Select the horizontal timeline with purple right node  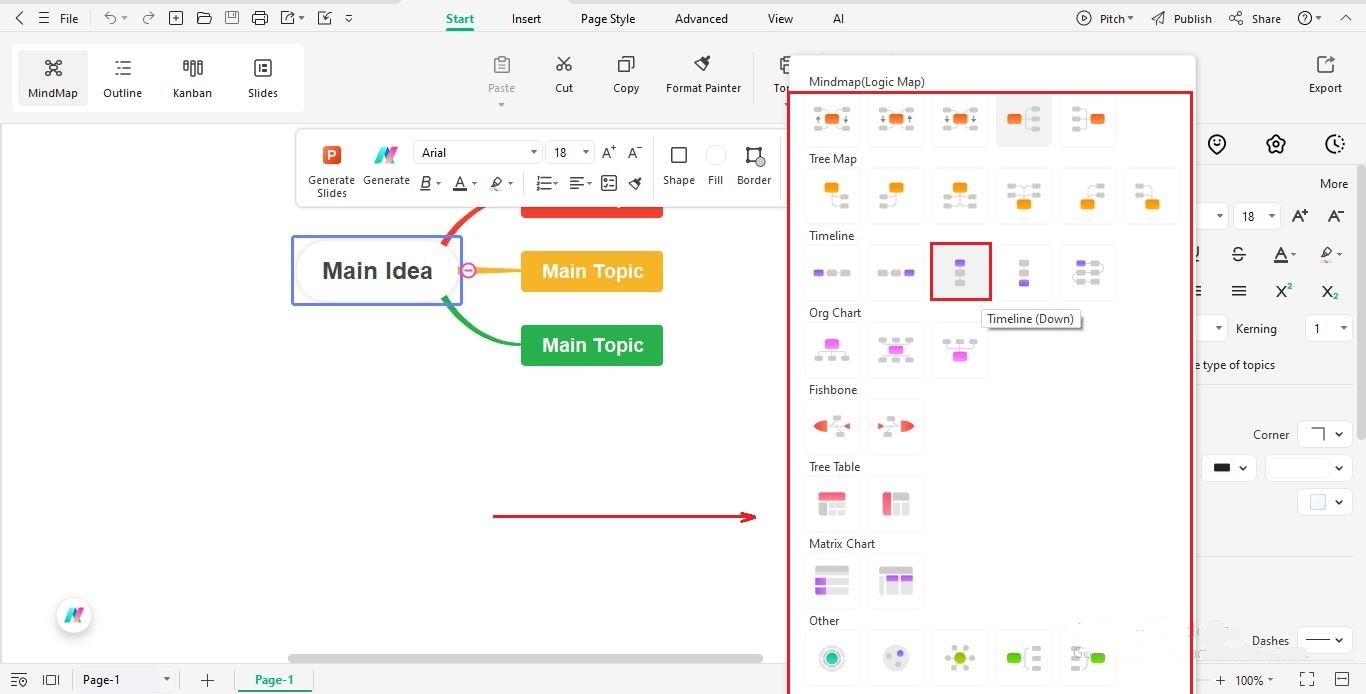coord(896,272)
